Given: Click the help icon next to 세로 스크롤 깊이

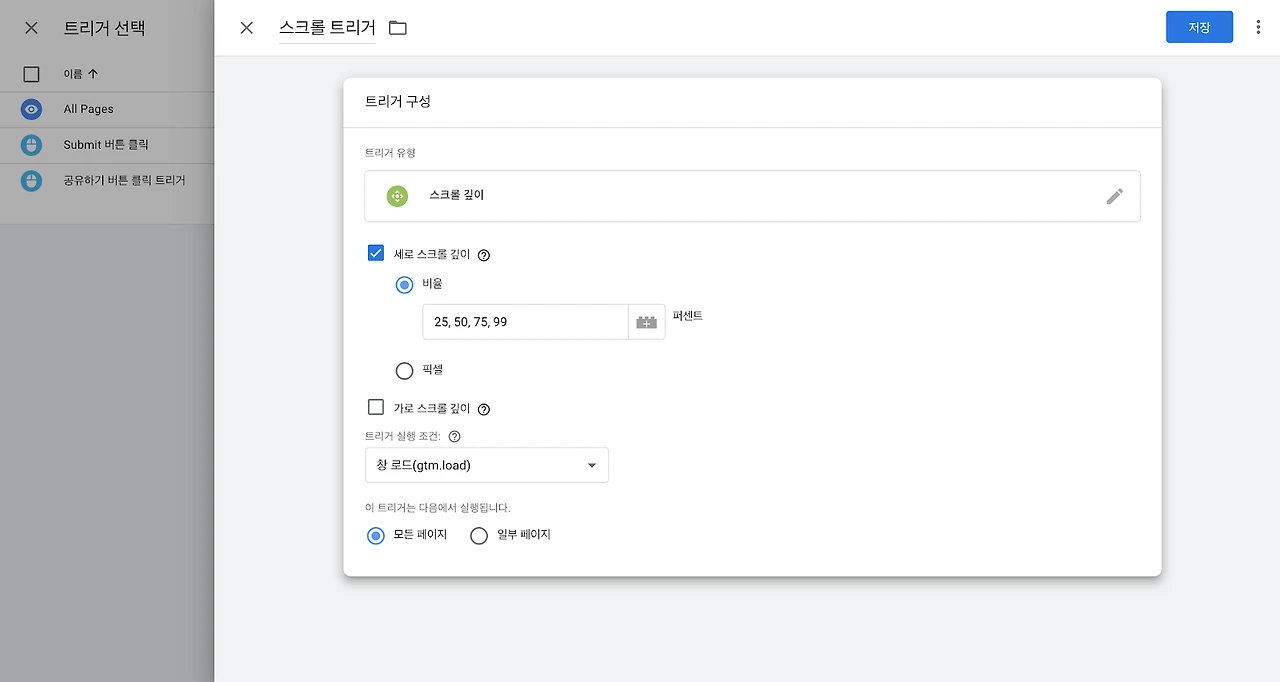Looking at the screenshot, I should pyautogui.click(x=484, y=255).
